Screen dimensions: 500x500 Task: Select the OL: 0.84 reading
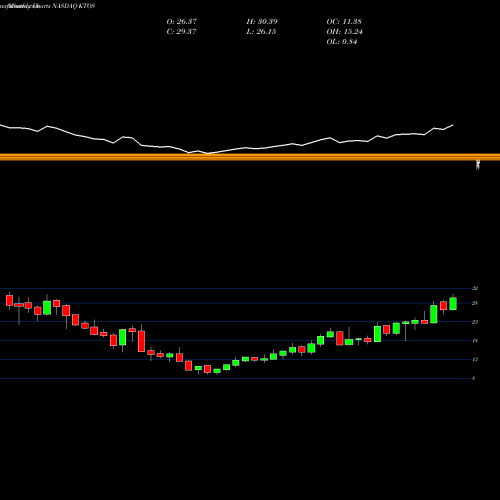coord(342,42)
